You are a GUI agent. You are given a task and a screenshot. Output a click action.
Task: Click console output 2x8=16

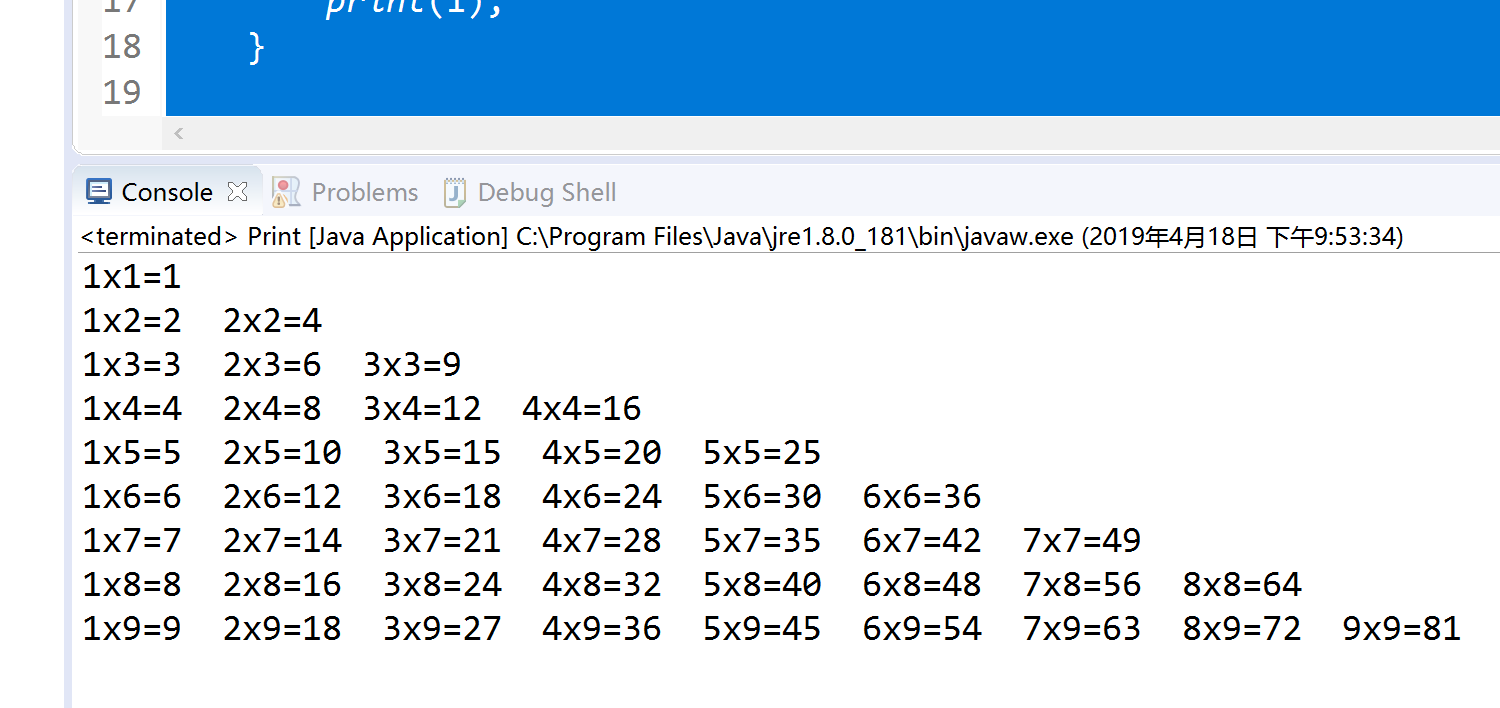coord(283,585)
